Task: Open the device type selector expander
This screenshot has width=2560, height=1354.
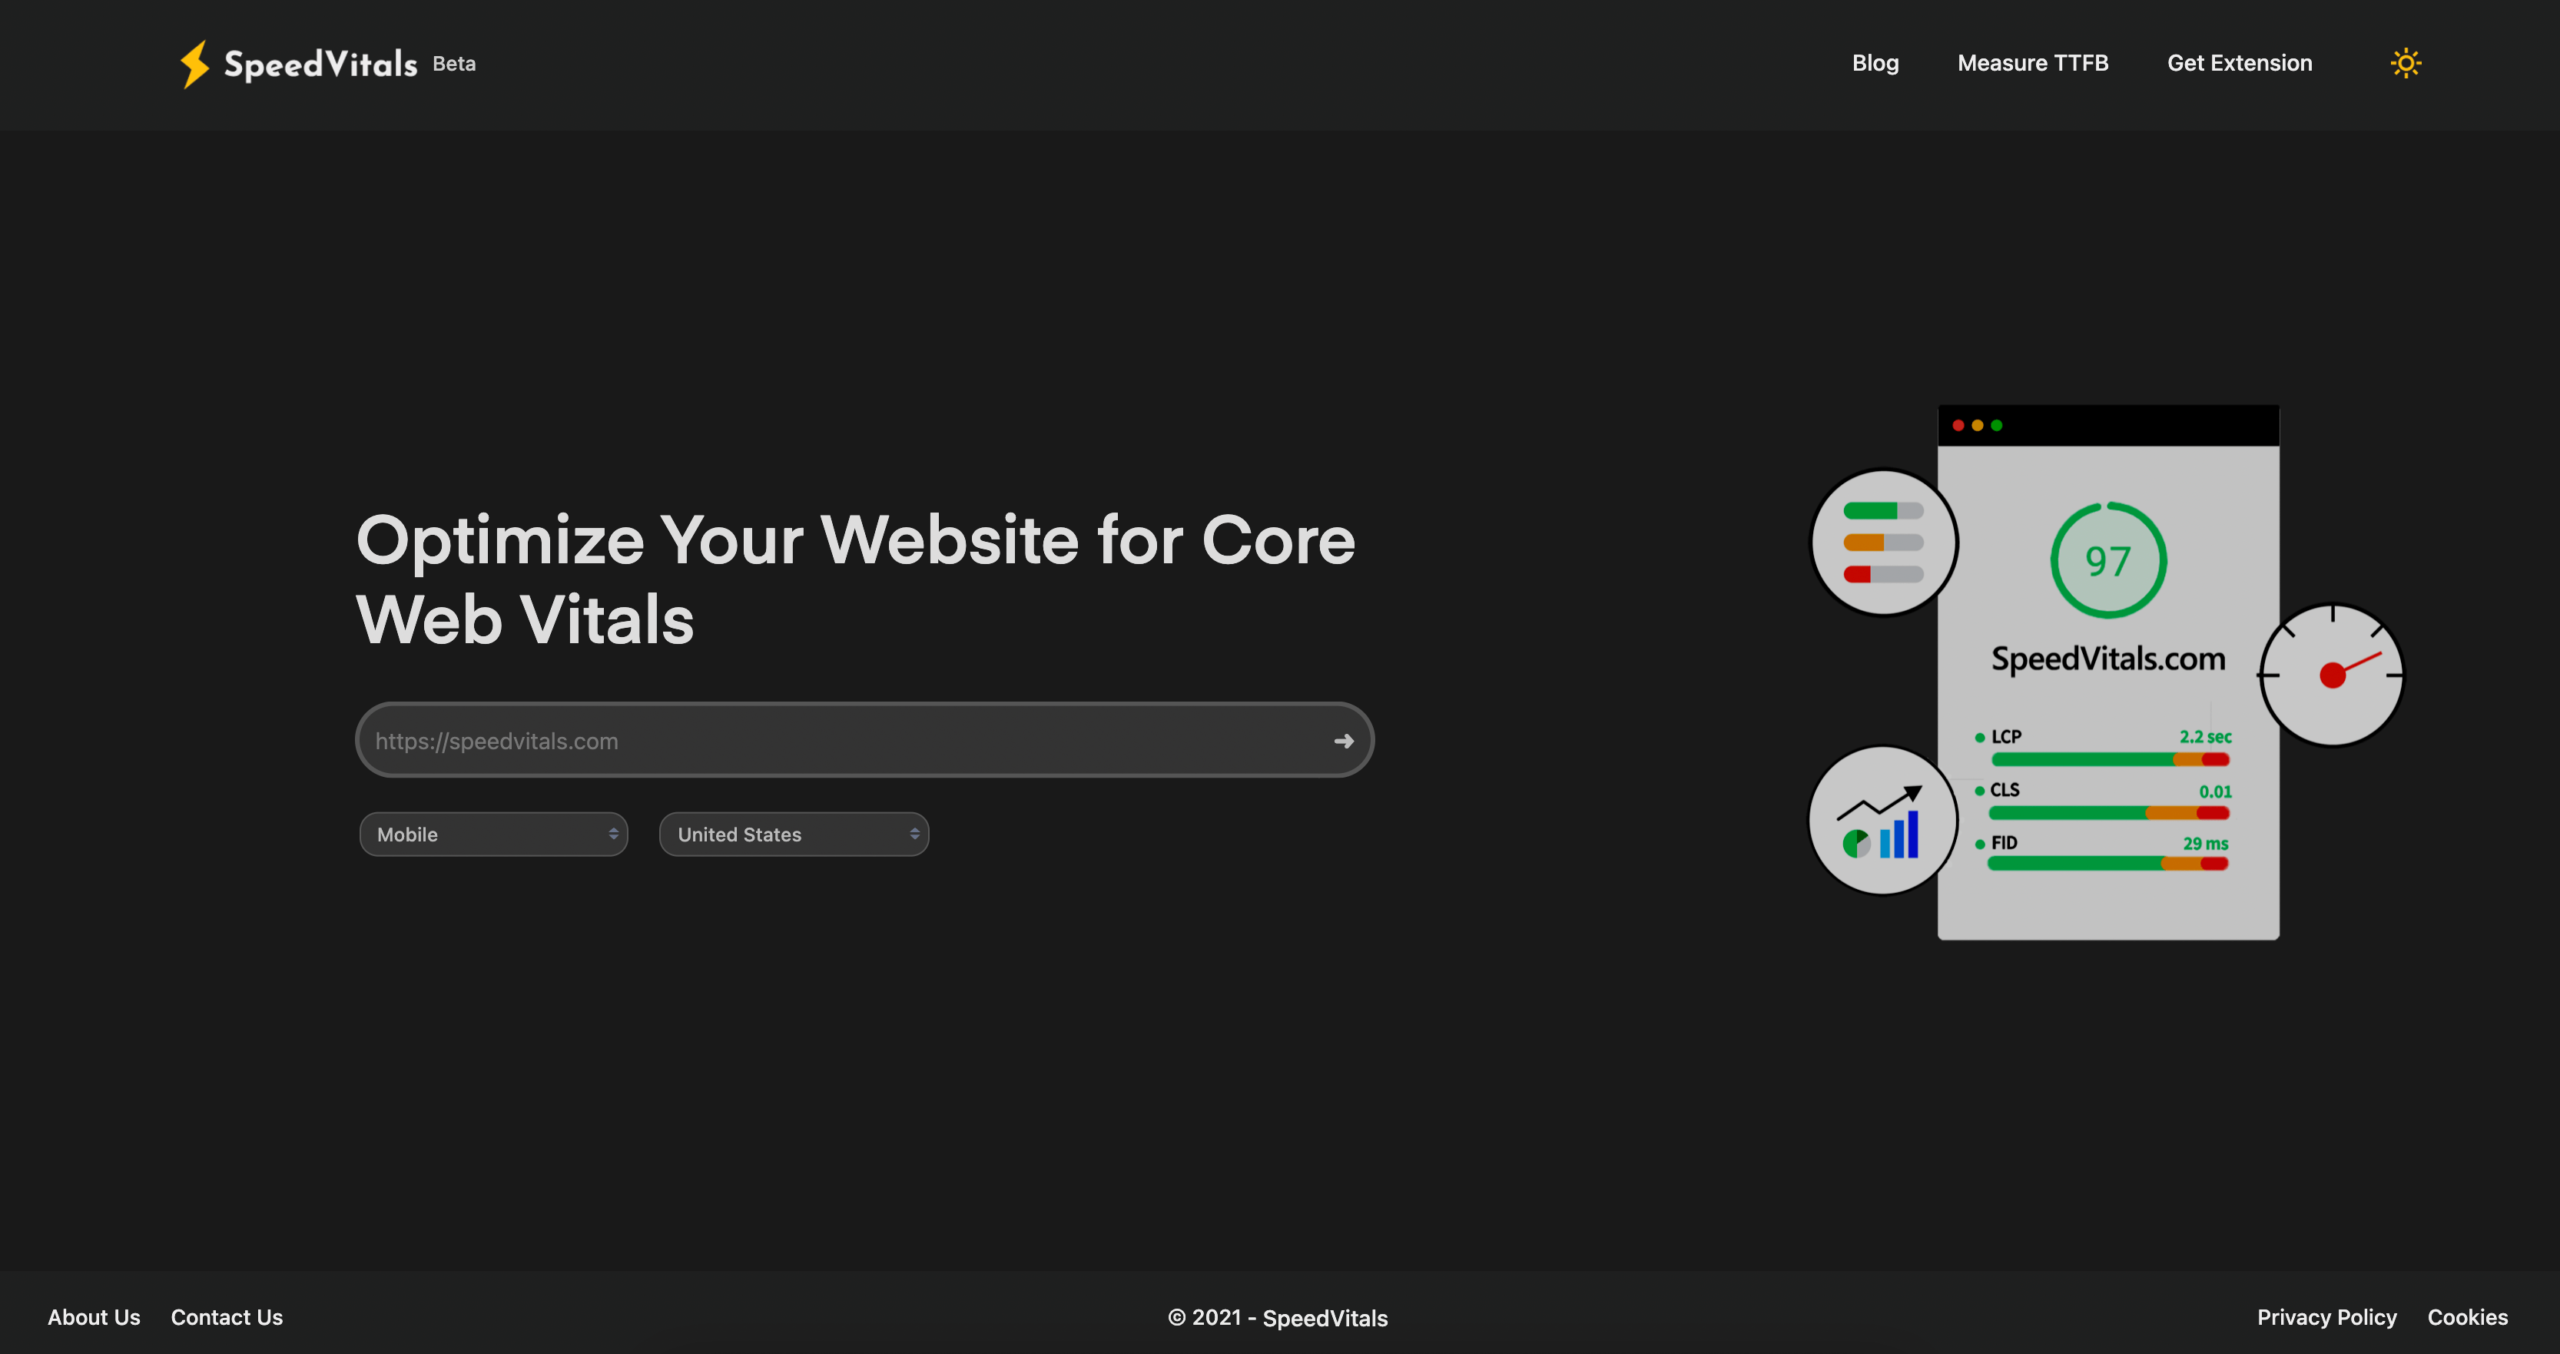Action: (493, 833)
